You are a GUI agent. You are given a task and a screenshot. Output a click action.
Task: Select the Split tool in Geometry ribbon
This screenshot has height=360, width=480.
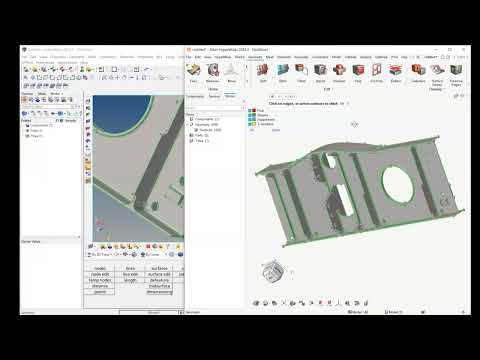point(263,73)
